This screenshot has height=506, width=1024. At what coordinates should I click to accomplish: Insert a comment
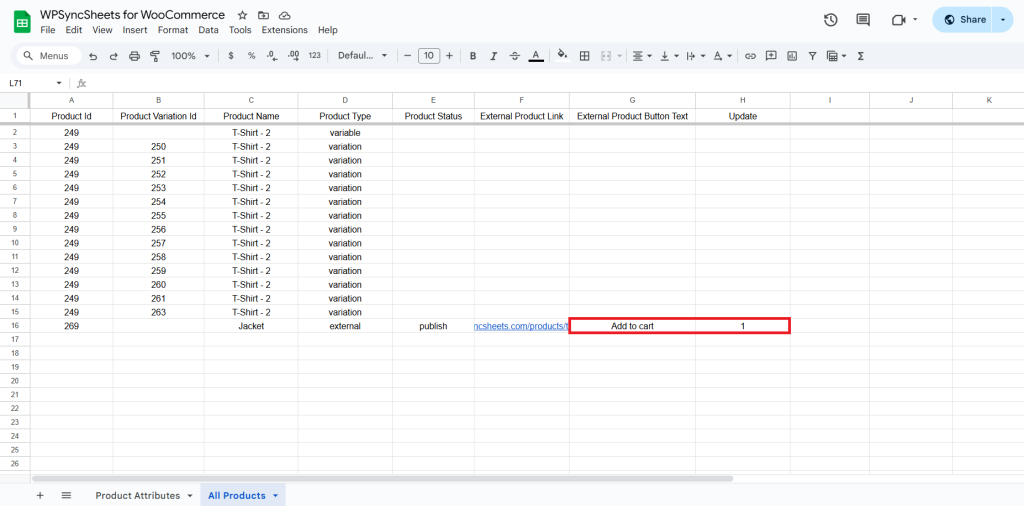coord(771,56)
